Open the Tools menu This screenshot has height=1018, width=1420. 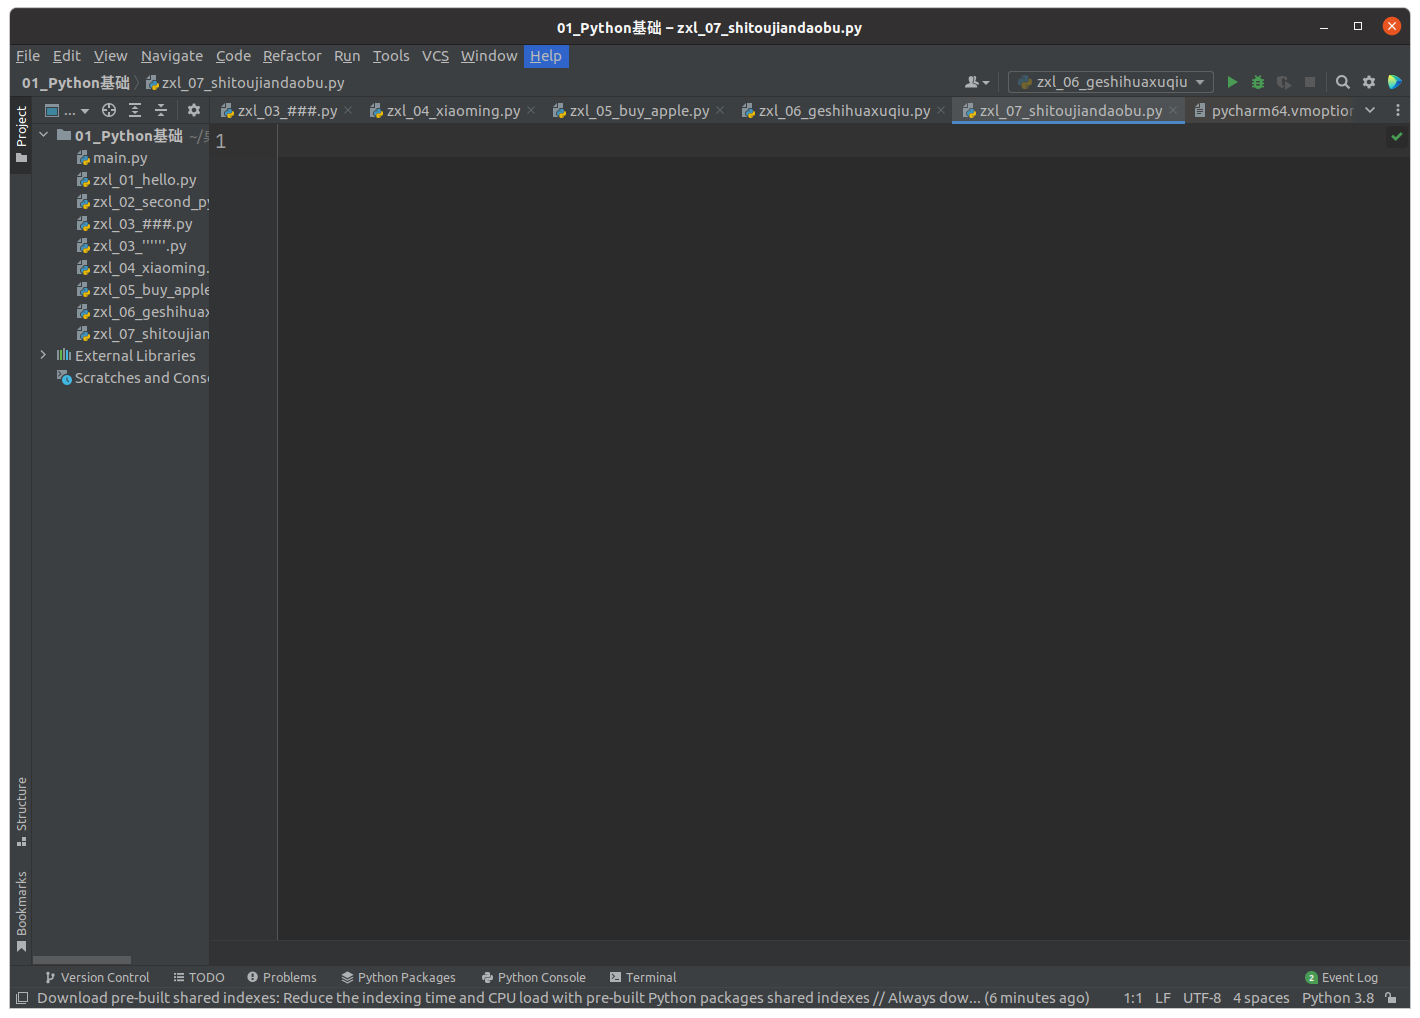pyautogui.click(x=391, y=56)
